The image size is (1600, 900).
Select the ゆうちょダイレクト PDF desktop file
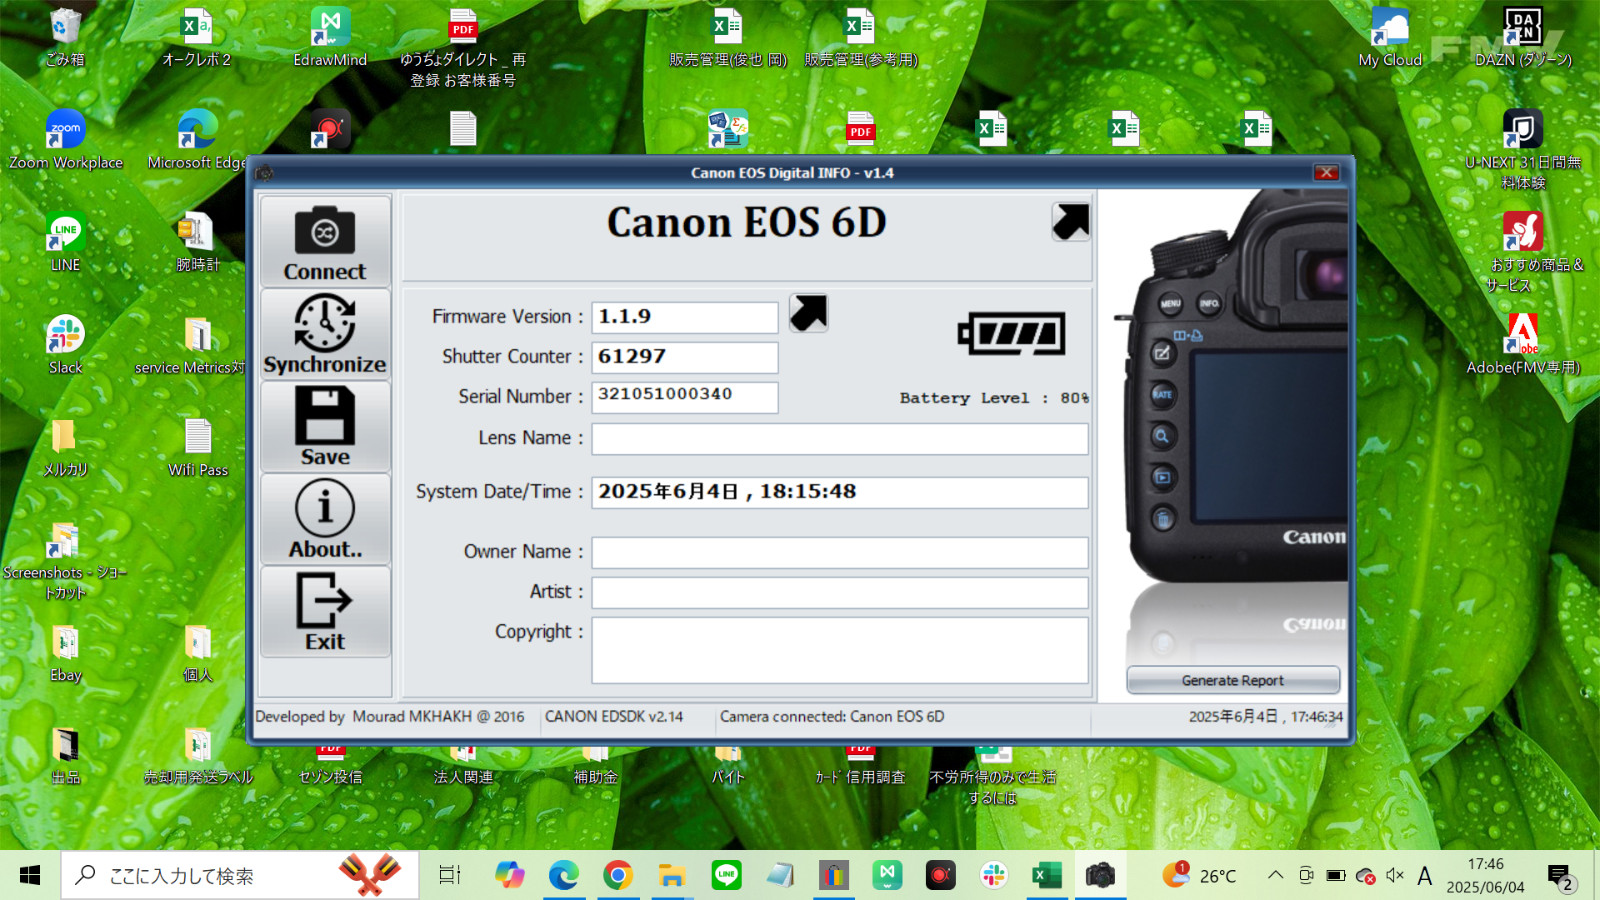[463, 48]
